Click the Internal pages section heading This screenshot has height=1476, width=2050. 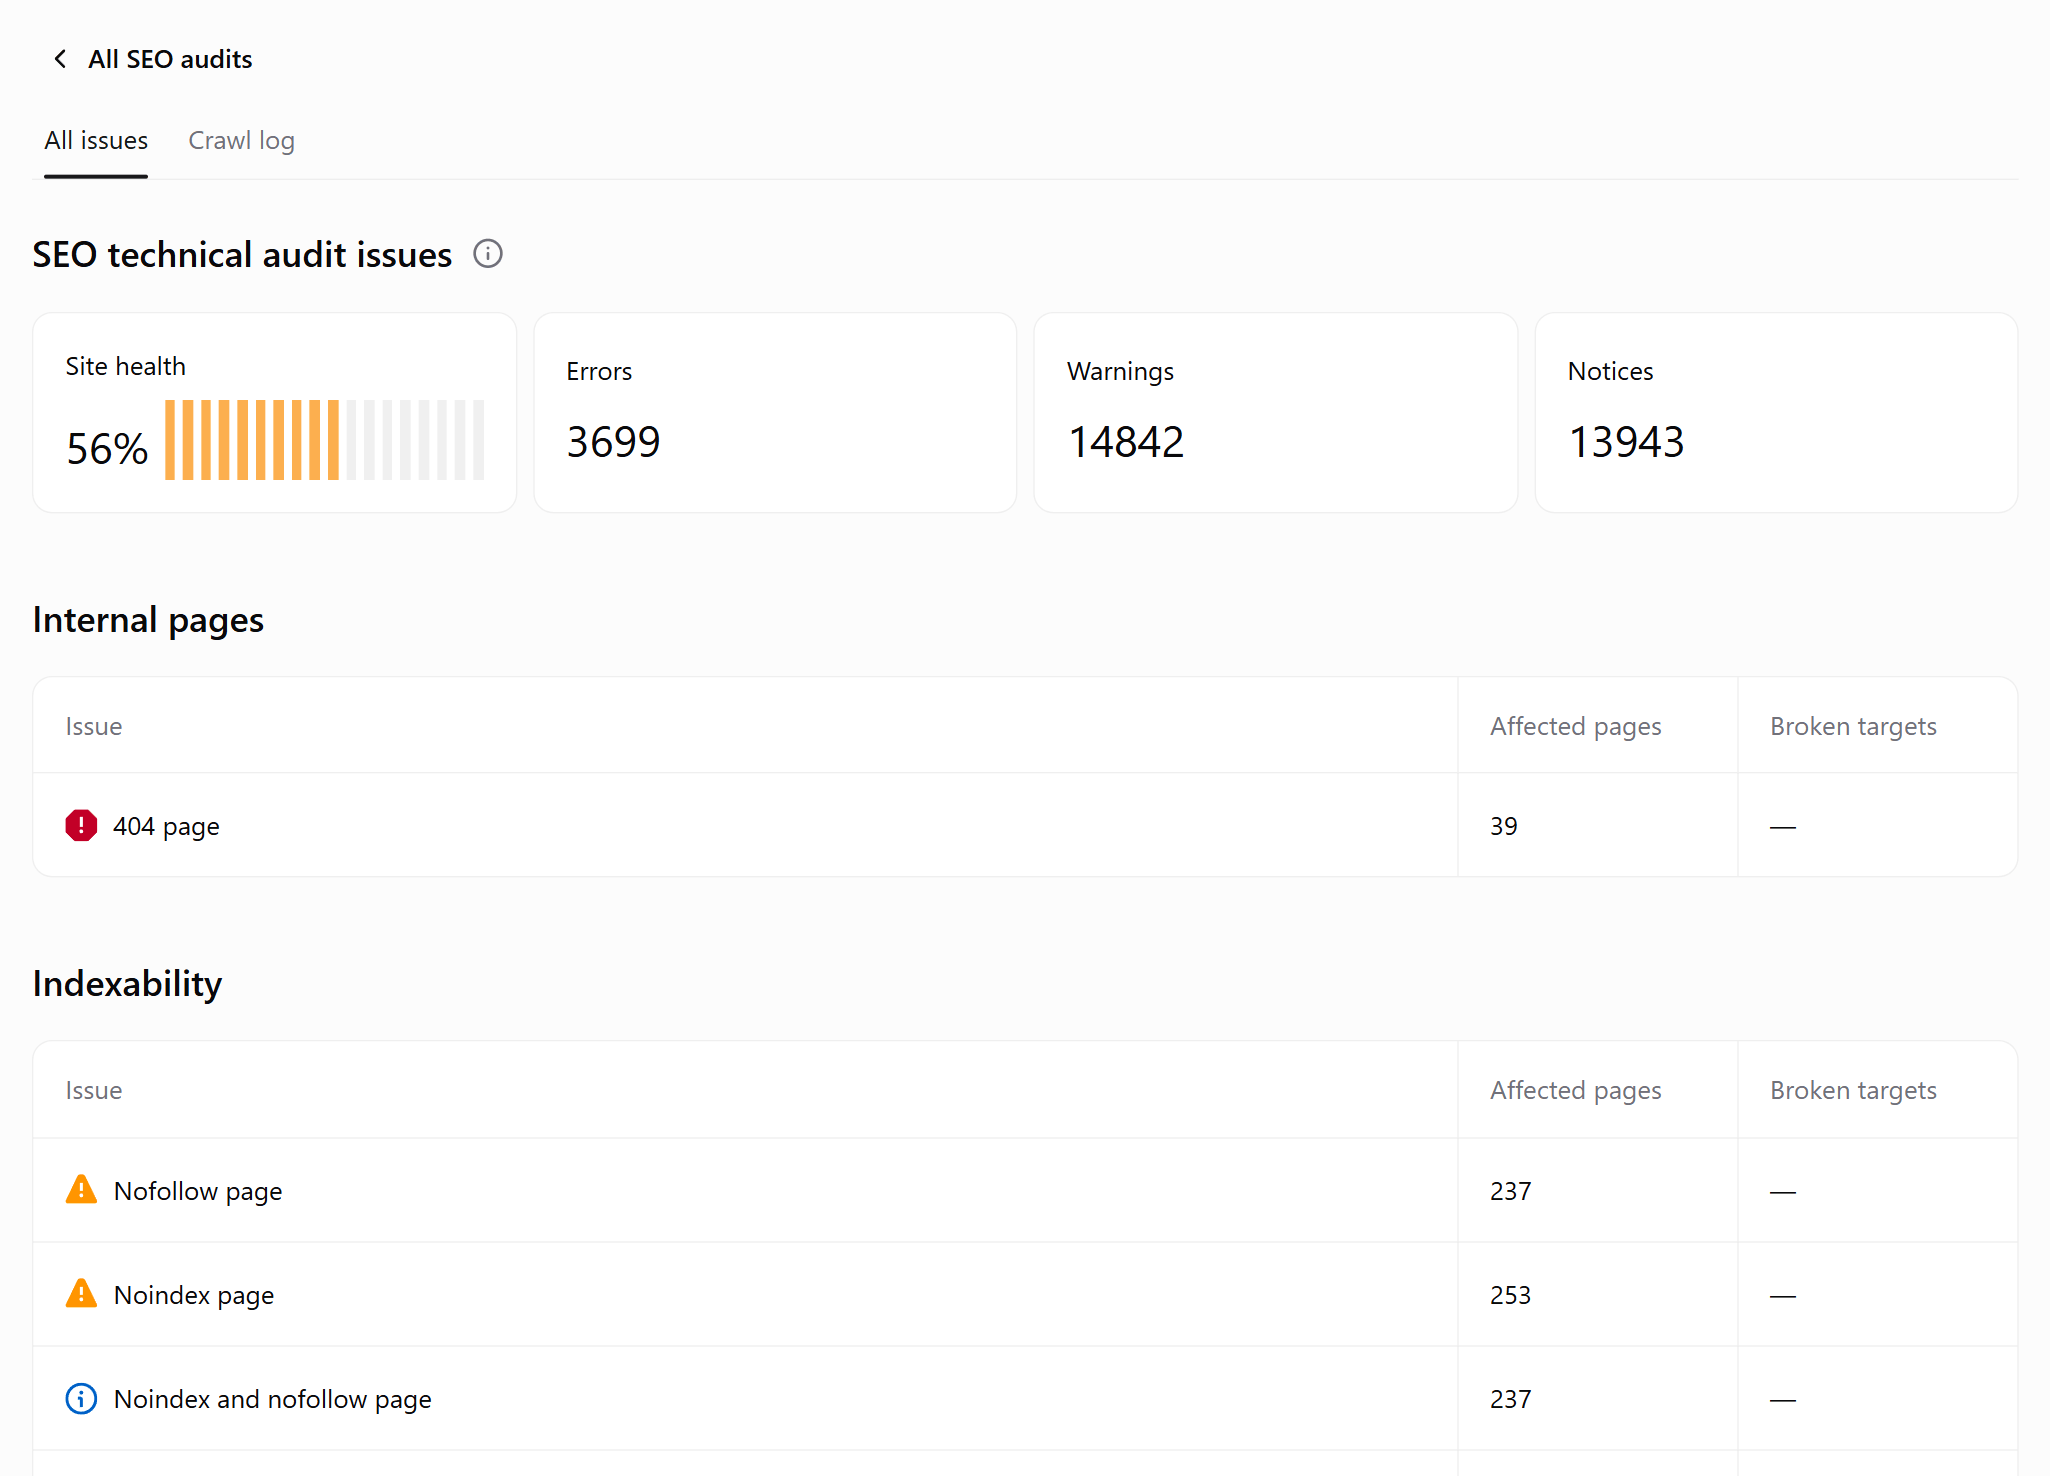[148, 620]
